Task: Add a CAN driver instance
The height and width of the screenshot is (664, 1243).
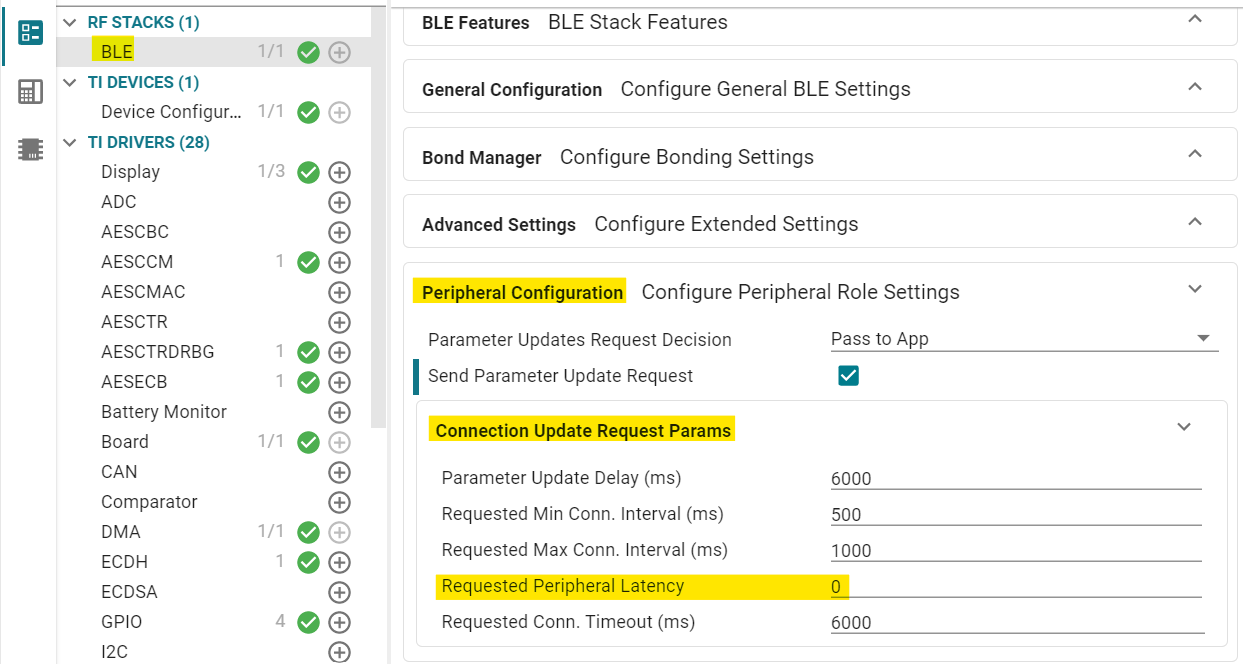Action: (x=340, y=472)
